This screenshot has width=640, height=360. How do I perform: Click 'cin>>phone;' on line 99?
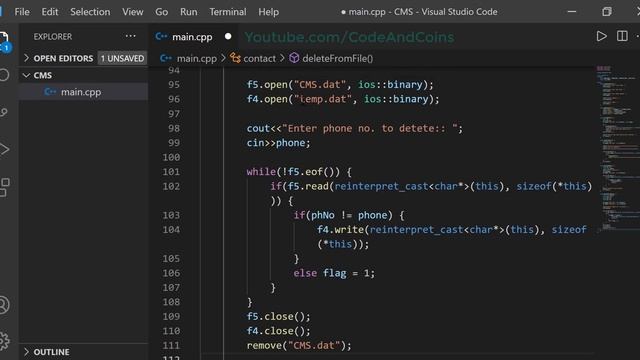click(278, 143)
